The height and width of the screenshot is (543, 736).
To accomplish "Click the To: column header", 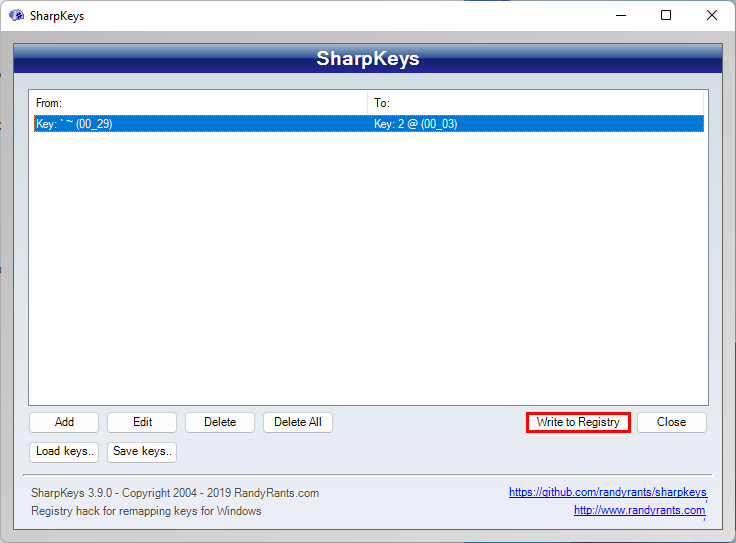I will coord(535,103).
